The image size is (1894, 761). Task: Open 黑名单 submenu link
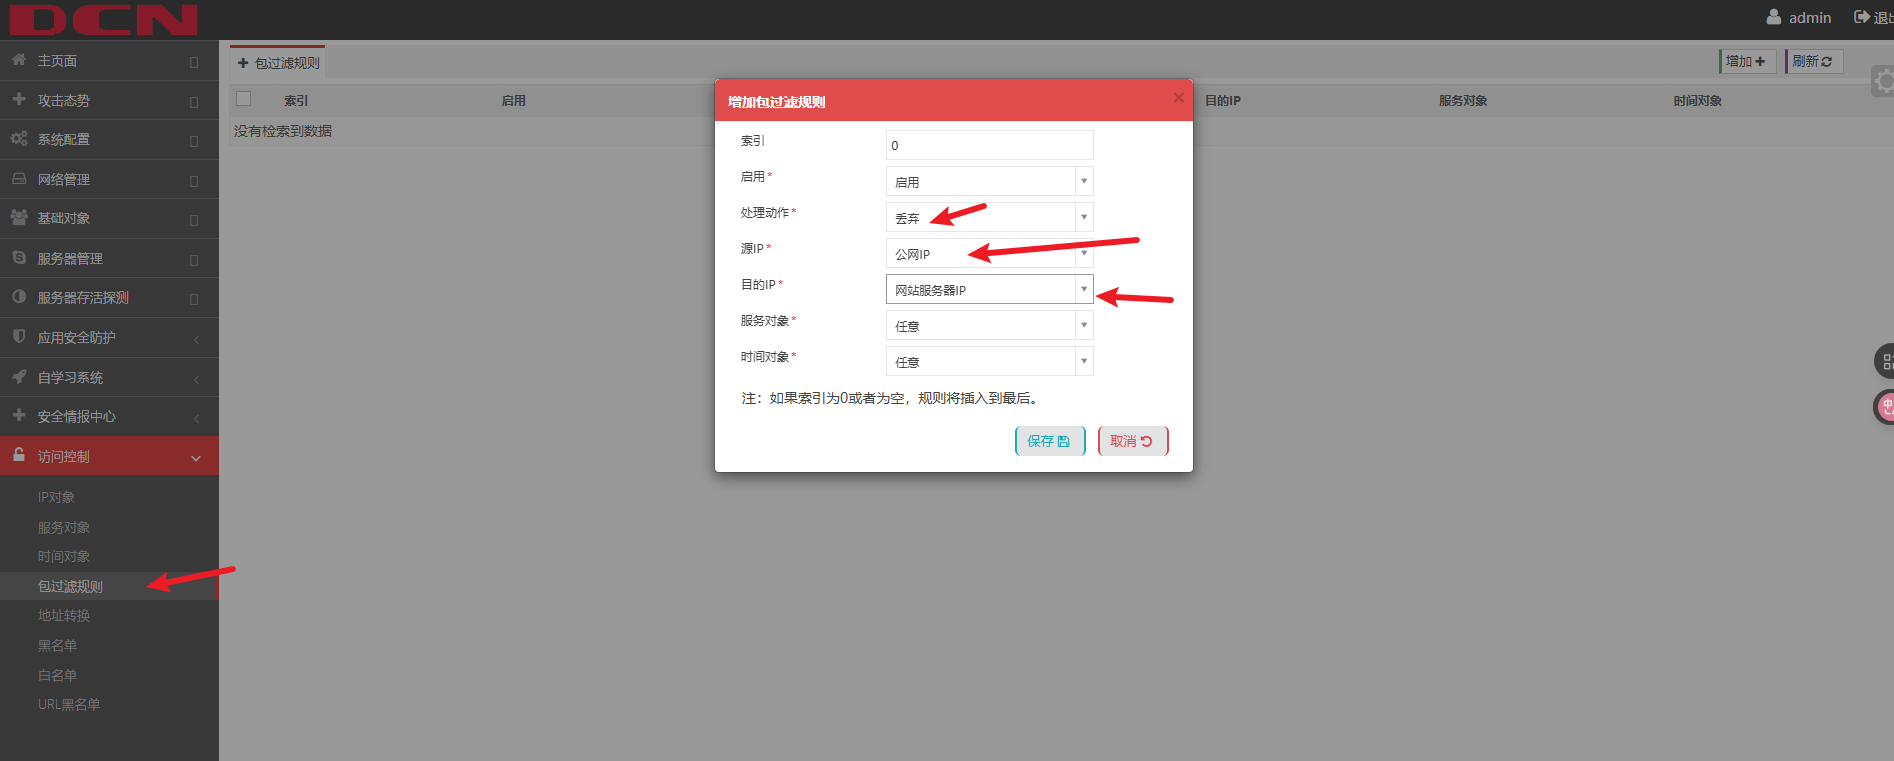tap(57, 645)
